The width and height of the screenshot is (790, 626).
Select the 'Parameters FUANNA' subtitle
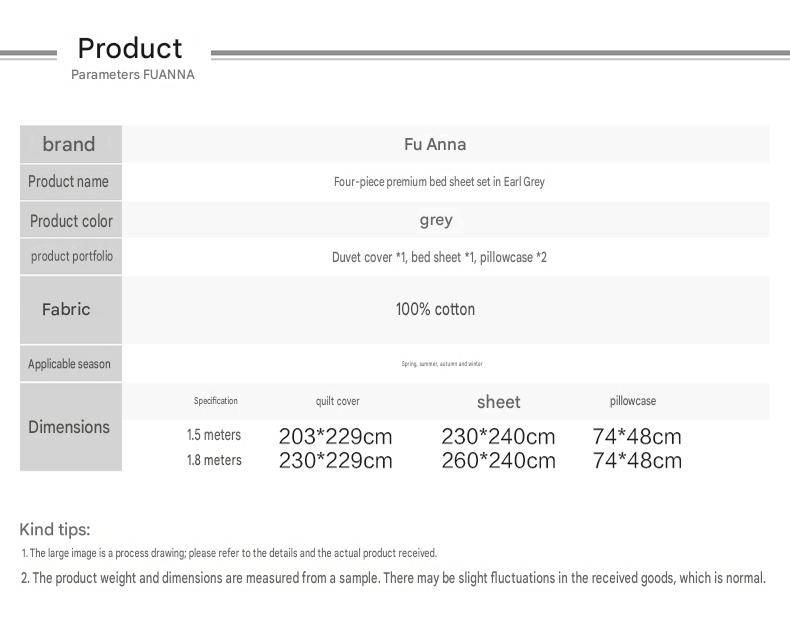pos(133,75)
